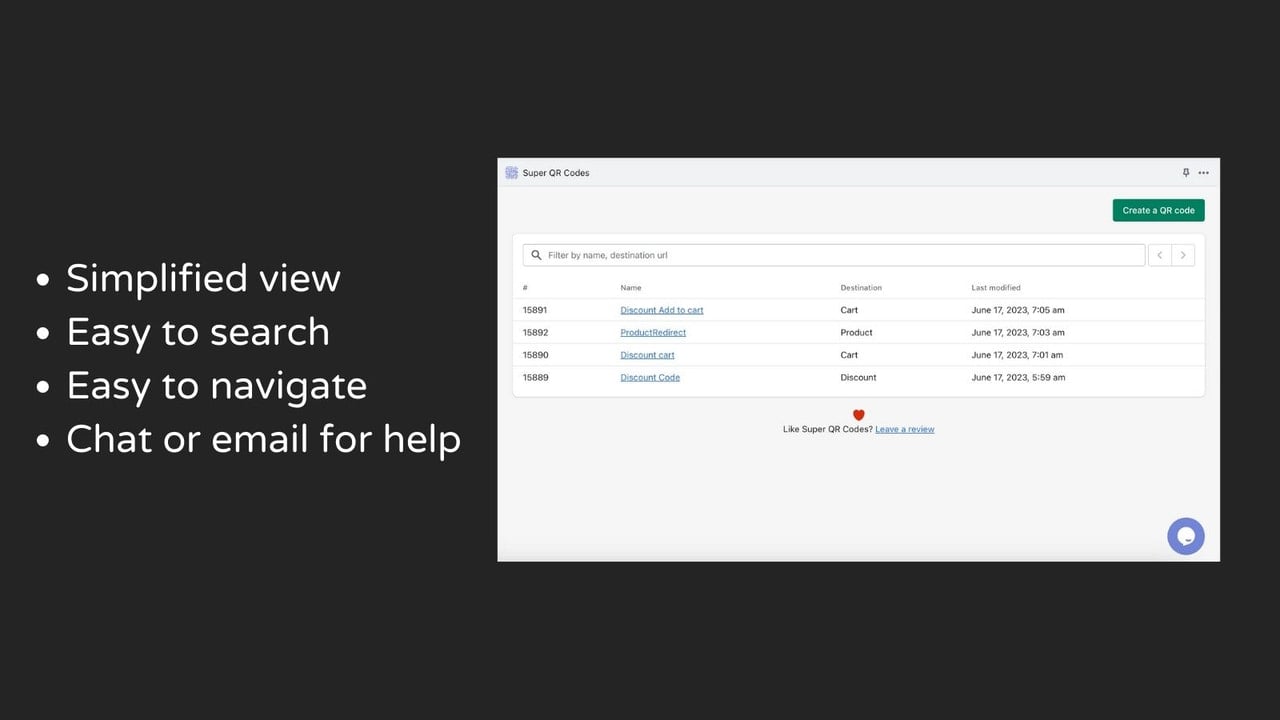The height and width of the screenshot is (720, 1280).
Task: Click the Product destination cell
Action: 856,332
